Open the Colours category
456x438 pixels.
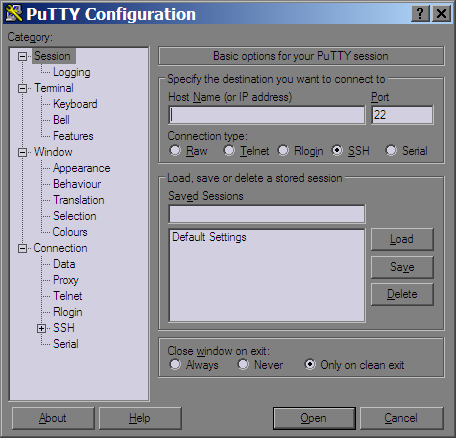[70, 232]
